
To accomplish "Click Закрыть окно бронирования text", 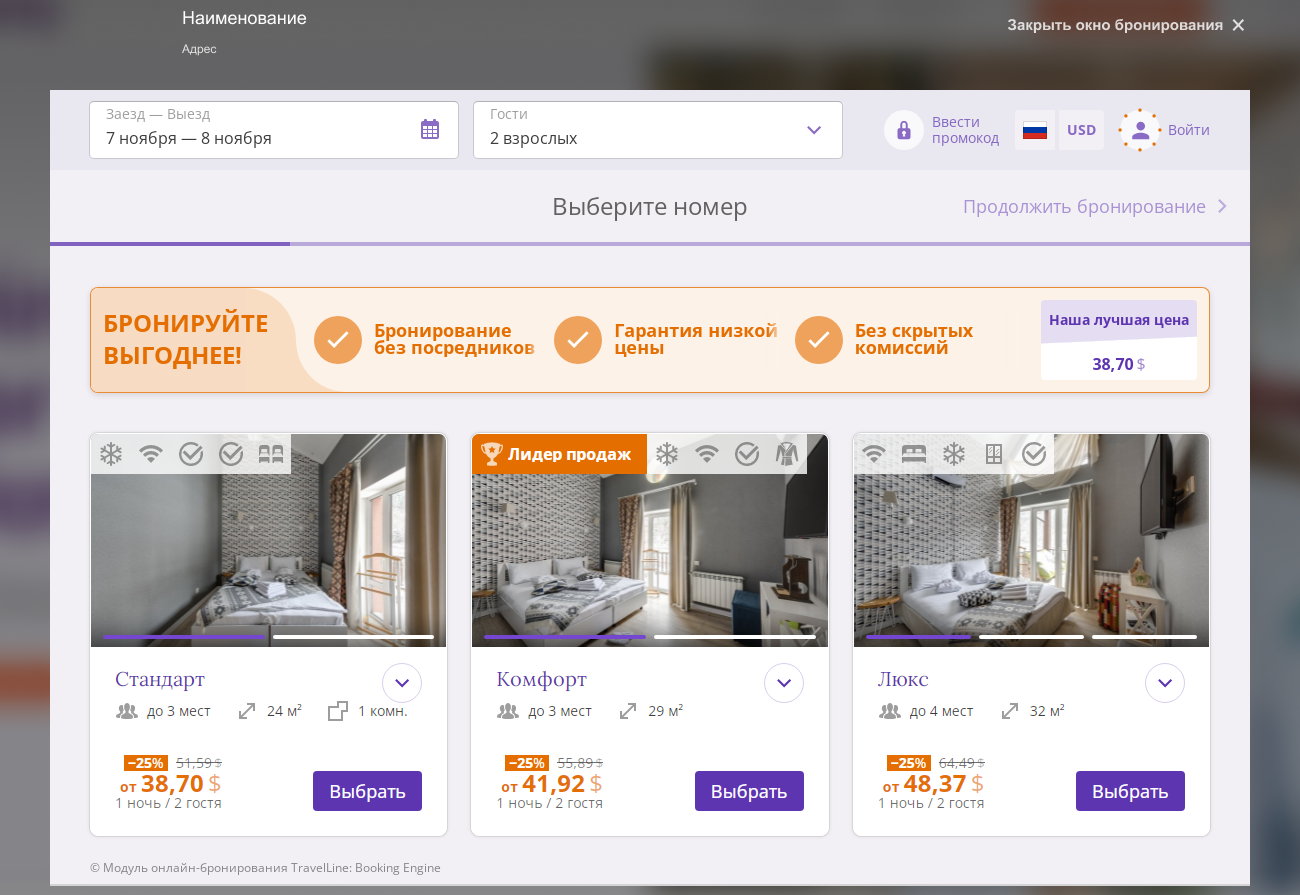I will tap(1114, 25).
